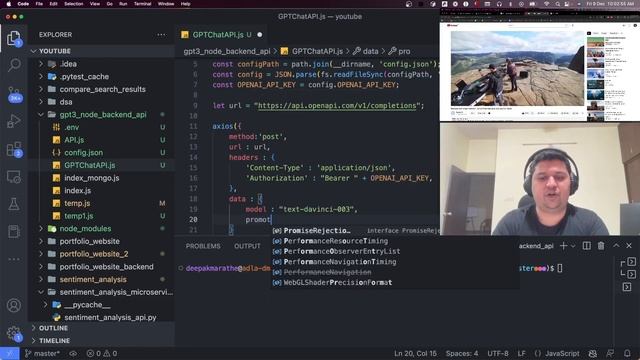Screen dimensions: 640x360
Task: Expand the __pycache__ folder
Action: (x=46, y=305)
